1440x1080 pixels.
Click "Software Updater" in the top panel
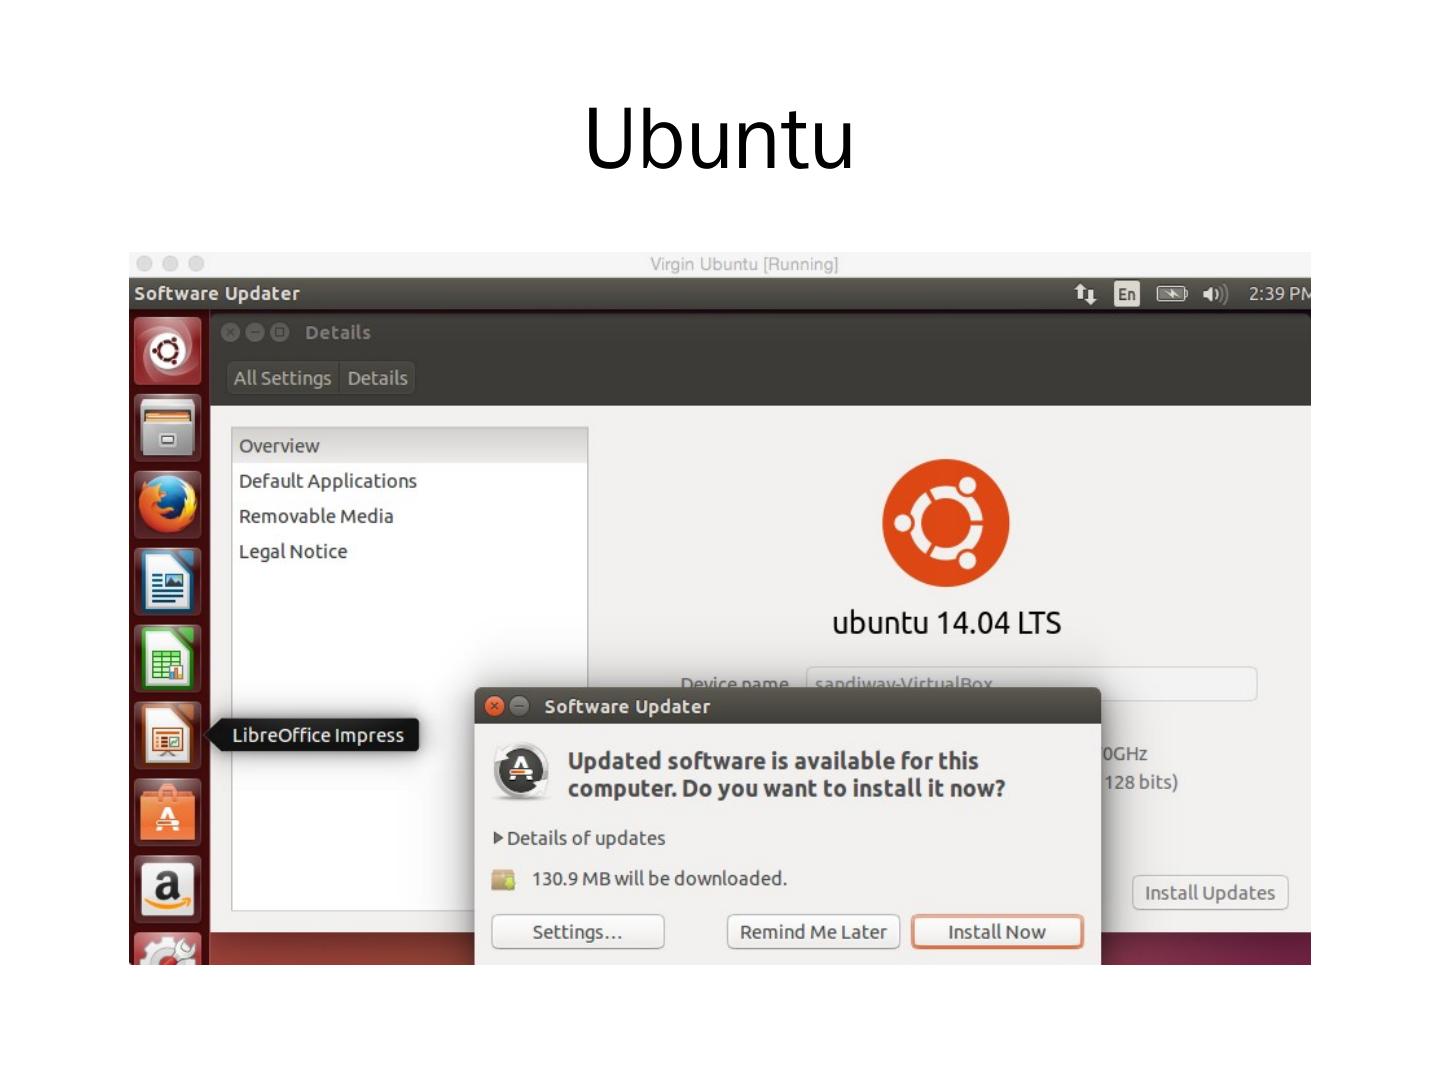click(217, 294)
